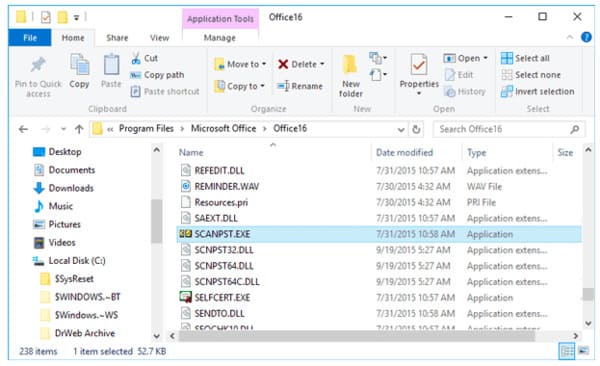Select Local Disk (C:) in tree
The image size is (600, 366).
[x=69, y=261]
